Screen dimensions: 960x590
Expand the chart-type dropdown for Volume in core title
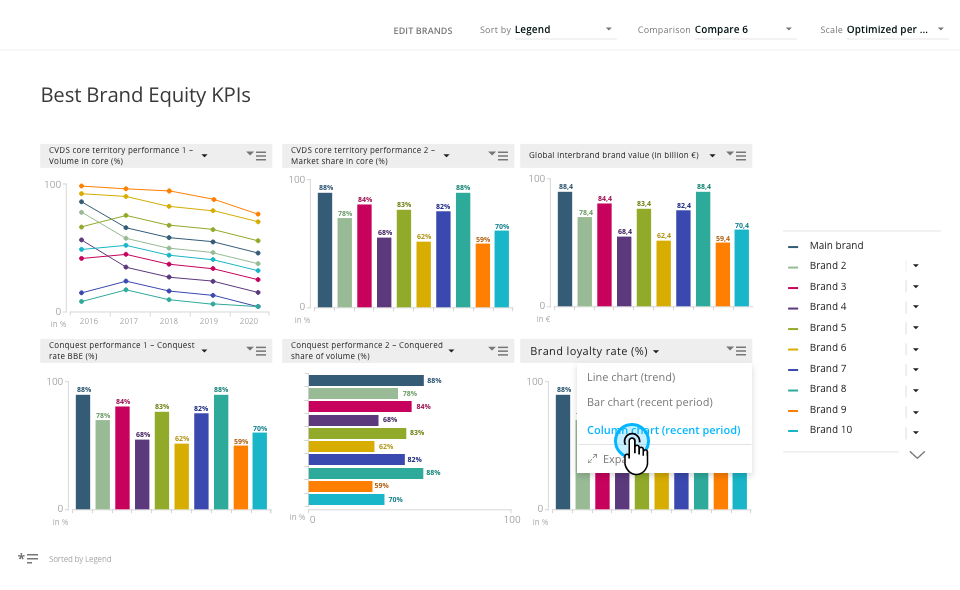point(204,155)
